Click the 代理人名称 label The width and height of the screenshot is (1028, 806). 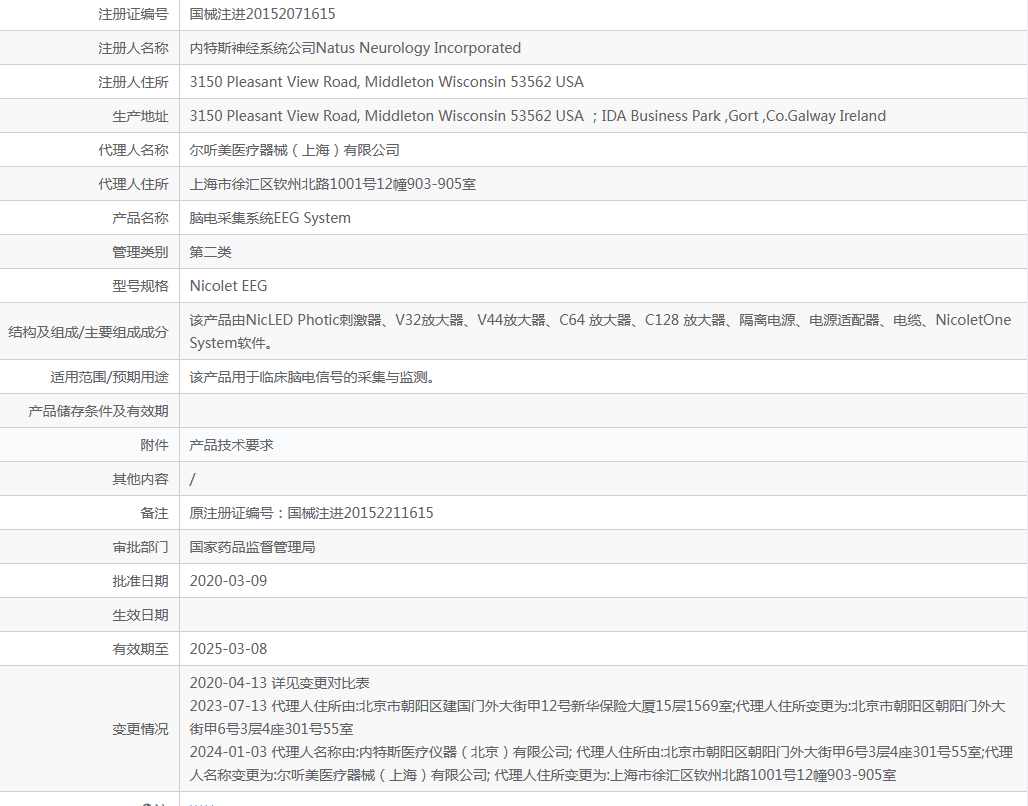pyautogui.click(x=133, y=150)
